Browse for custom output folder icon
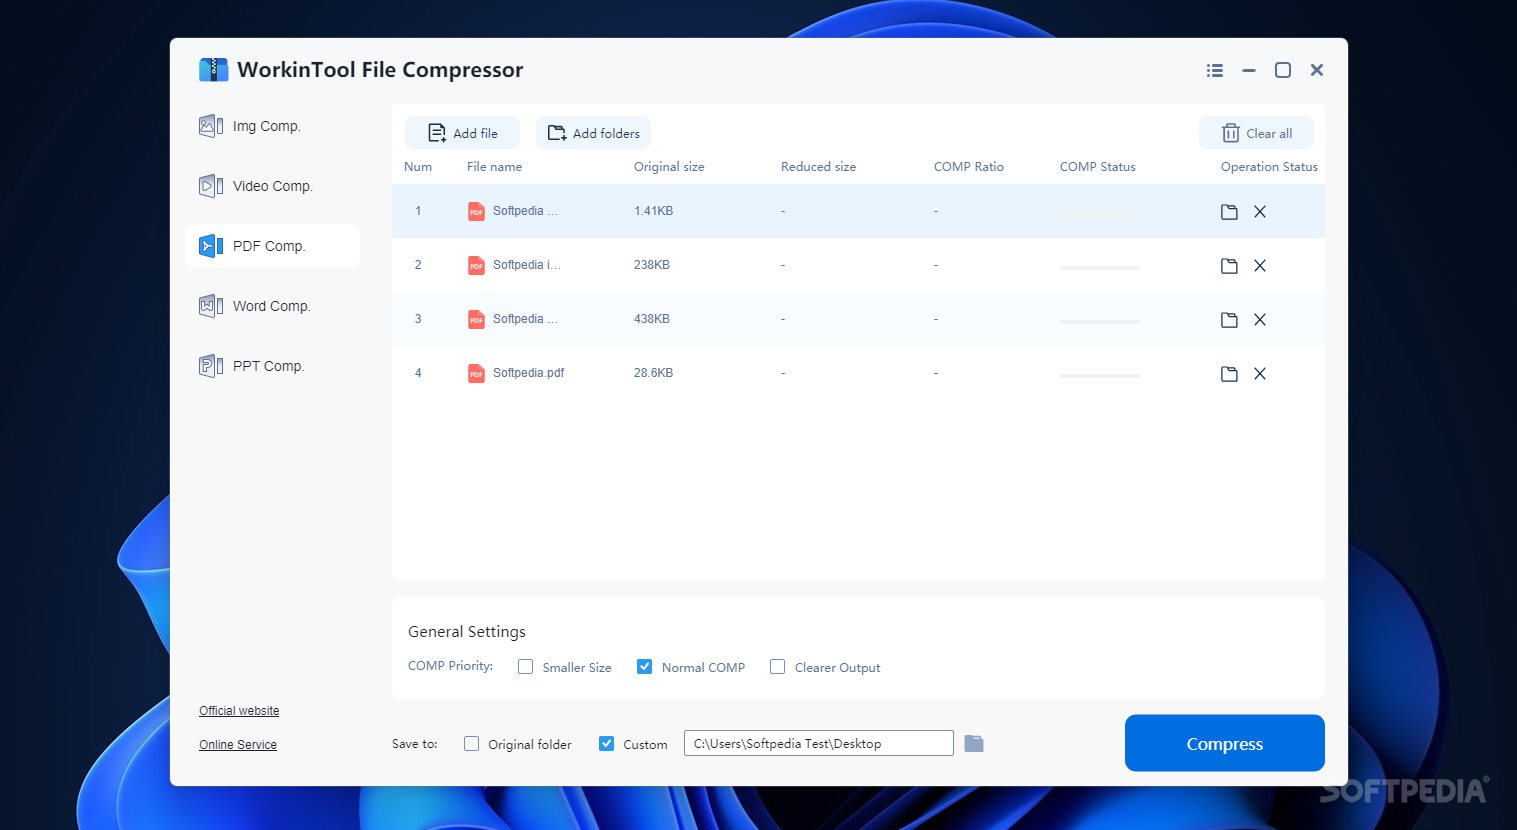The width and height of the screenshot is (1517, 830). 974,743
